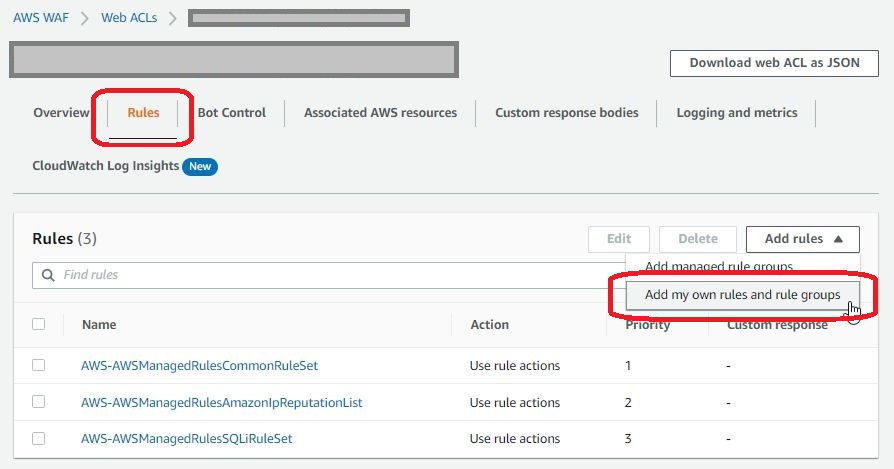Viewport: 894px width, 469px height.
Task: Open AWS-AWSManagedRulesAmazonIpReputationList rule
Action: [222, 403]
